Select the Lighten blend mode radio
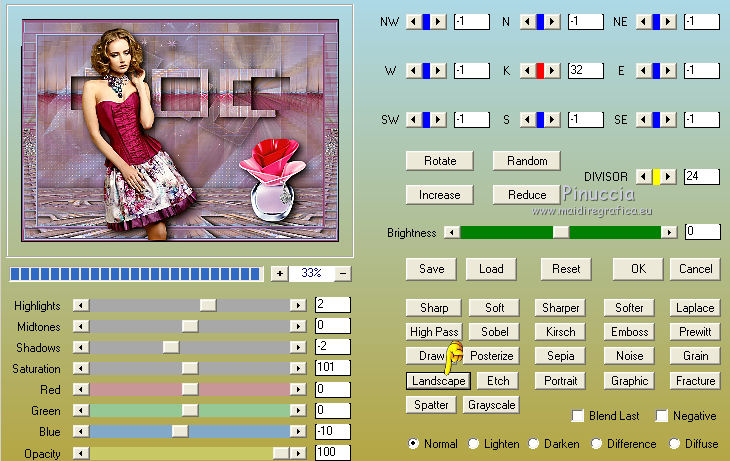730x461 pixels. 473,444
